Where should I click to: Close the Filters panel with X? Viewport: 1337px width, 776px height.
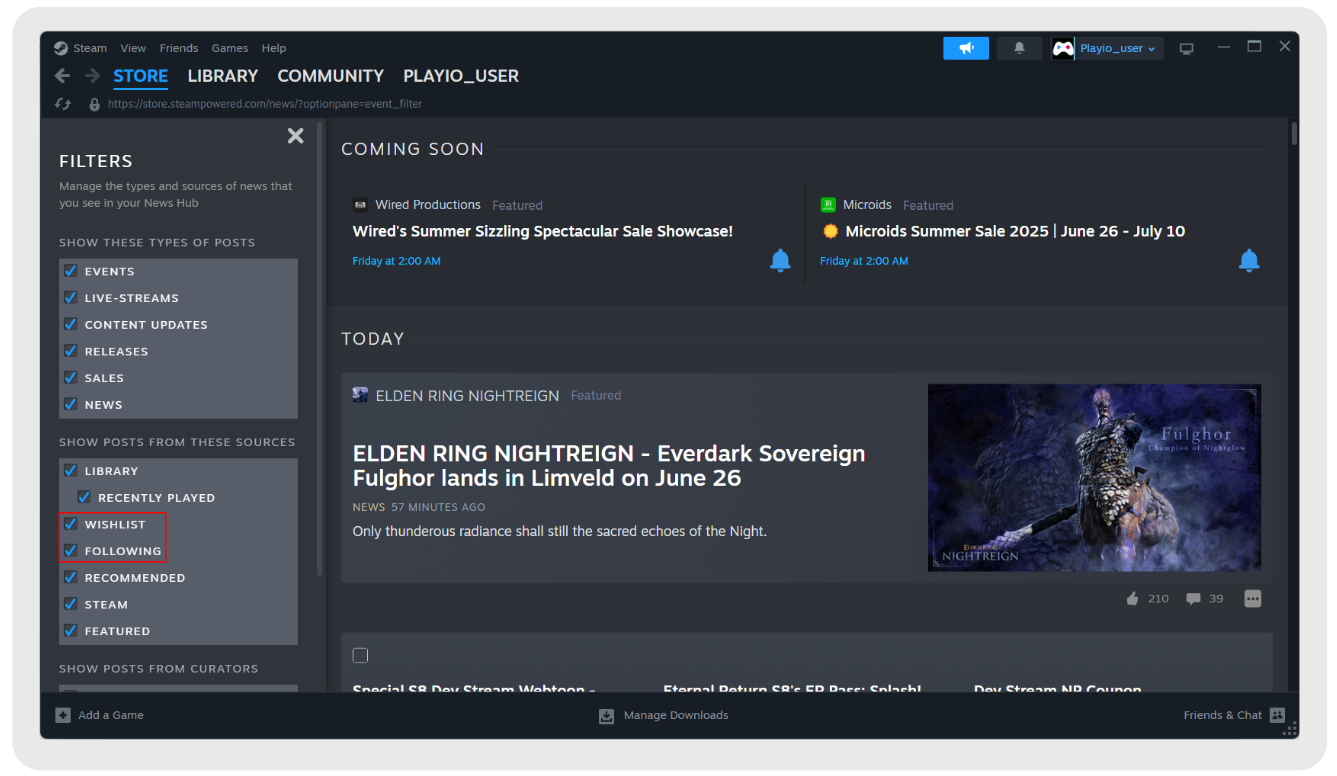click(295, 135)
